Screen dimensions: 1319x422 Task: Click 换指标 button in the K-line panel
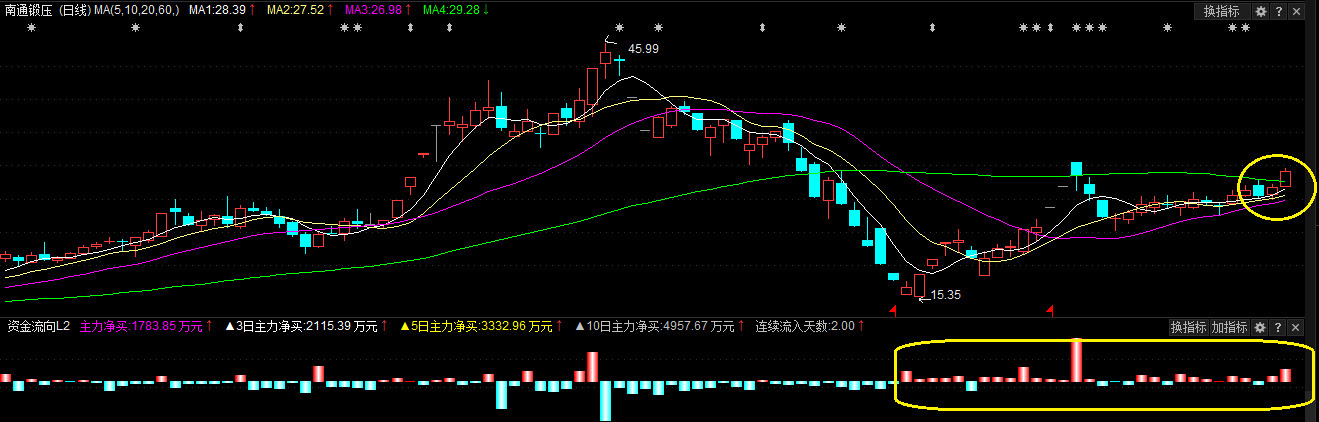(x=1222, y=11)
